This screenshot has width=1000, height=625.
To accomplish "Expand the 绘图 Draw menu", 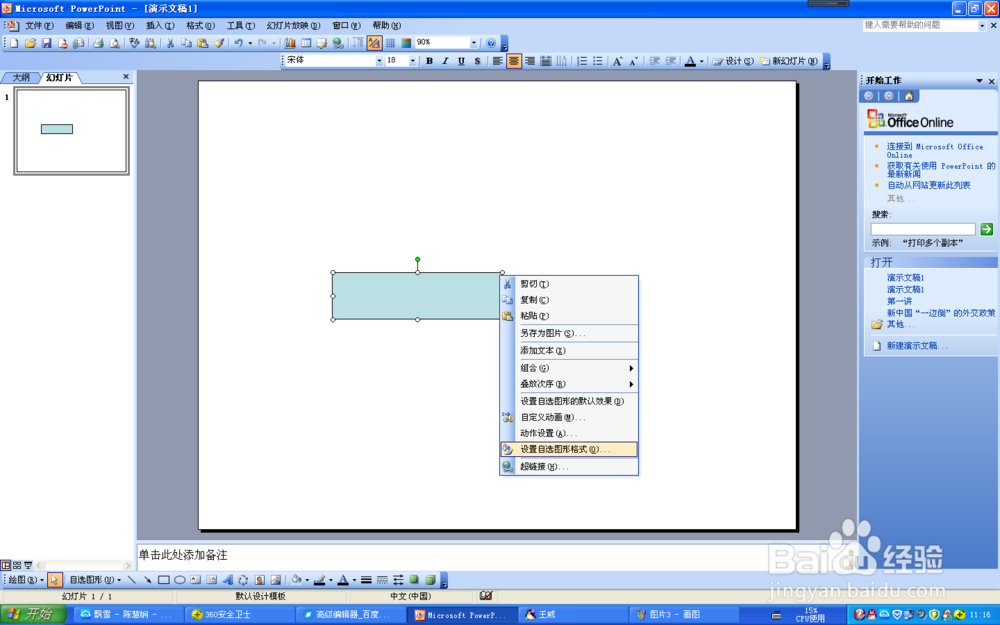I will click(26, 580).
